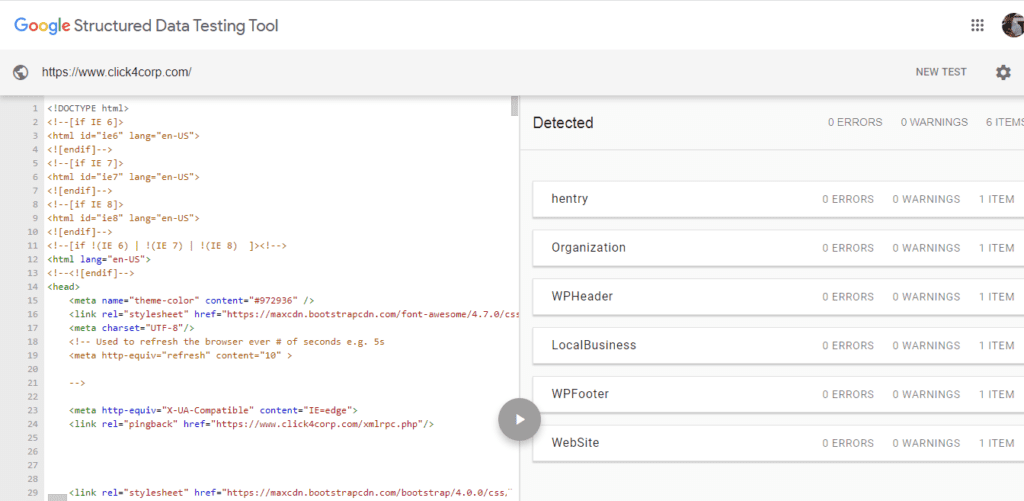Expand the WPHeader result row

(x=778, y=297)
